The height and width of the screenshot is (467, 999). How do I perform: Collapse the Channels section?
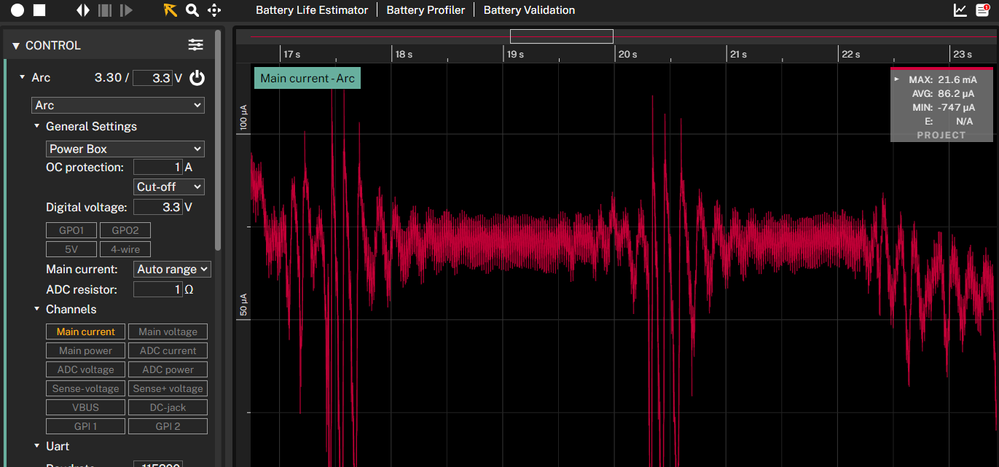[37, 309]
